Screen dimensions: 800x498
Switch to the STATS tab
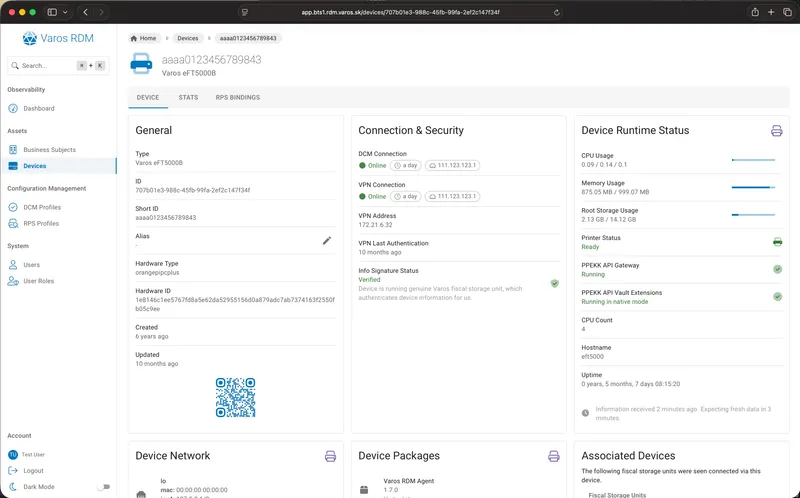tap(188, 97)
